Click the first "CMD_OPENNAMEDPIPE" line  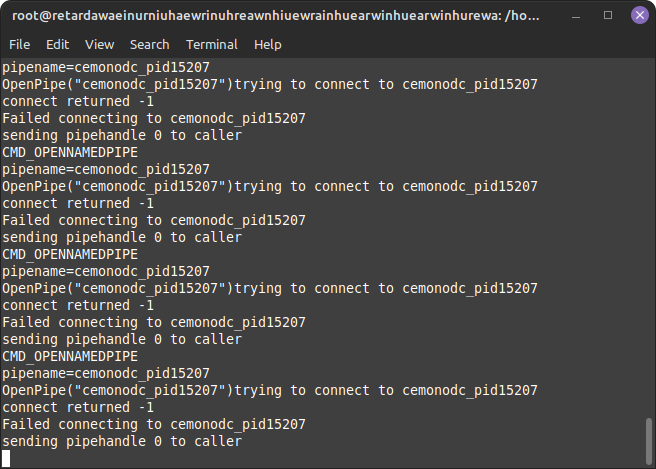coord(70,152)
